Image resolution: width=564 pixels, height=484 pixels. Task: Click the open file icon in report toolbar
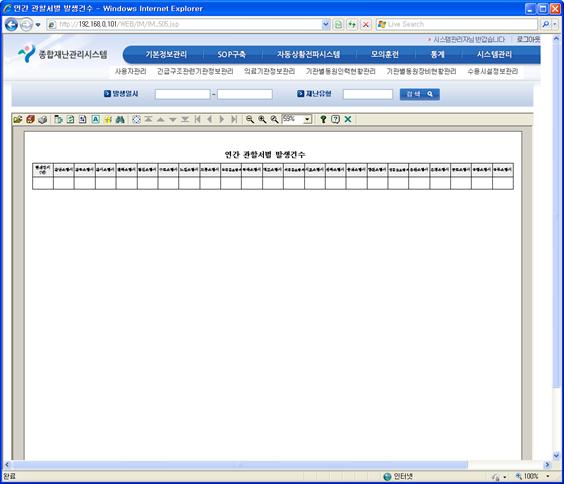pos(18,119)
